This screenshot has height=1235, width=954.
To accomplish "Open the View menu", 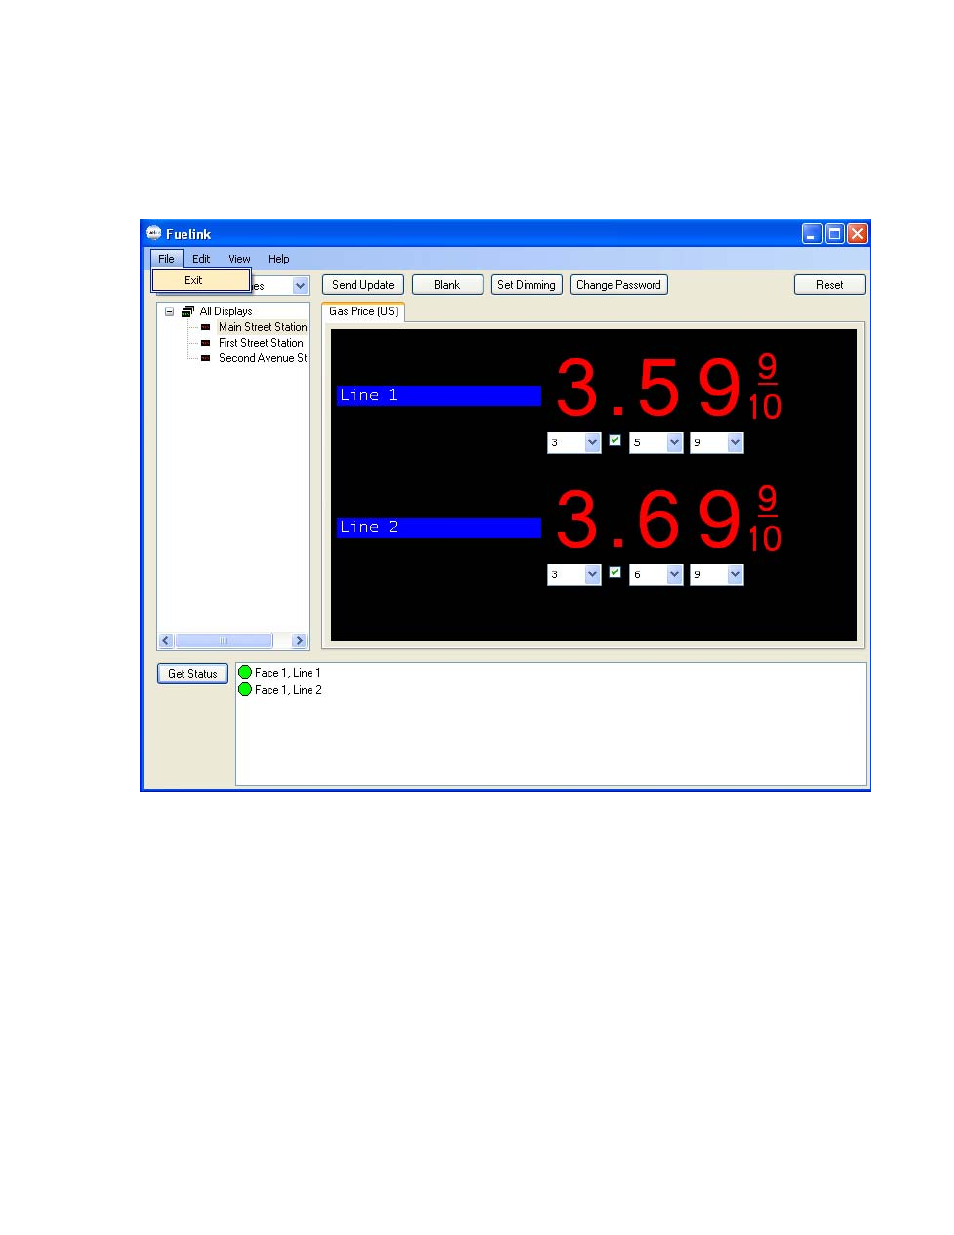I will click(239, 259).
